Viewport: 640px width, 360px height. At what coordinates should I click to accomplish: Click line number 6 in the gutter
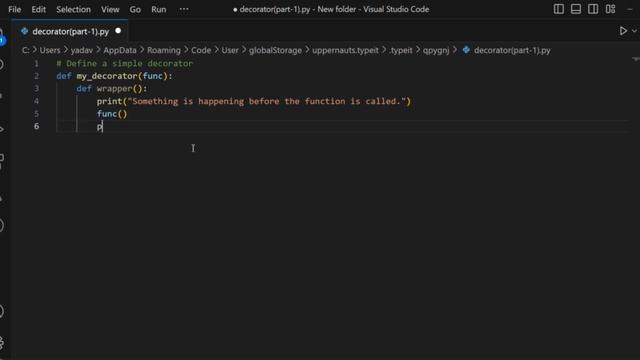(36, 126)
